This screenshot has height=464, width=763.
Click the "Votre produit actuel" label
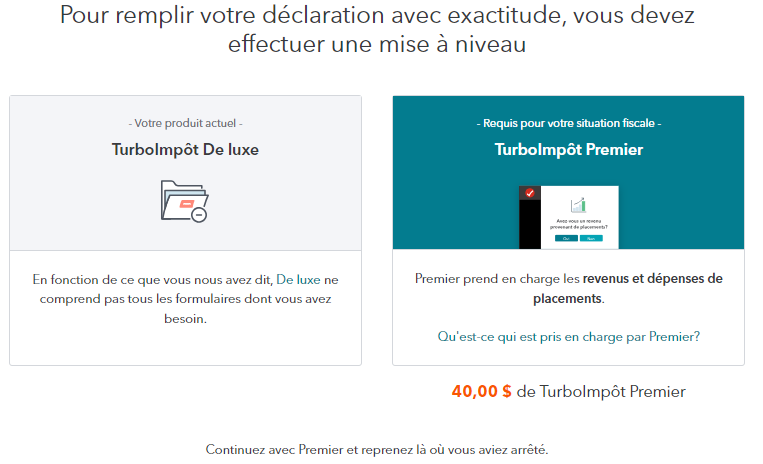[185, 123]
